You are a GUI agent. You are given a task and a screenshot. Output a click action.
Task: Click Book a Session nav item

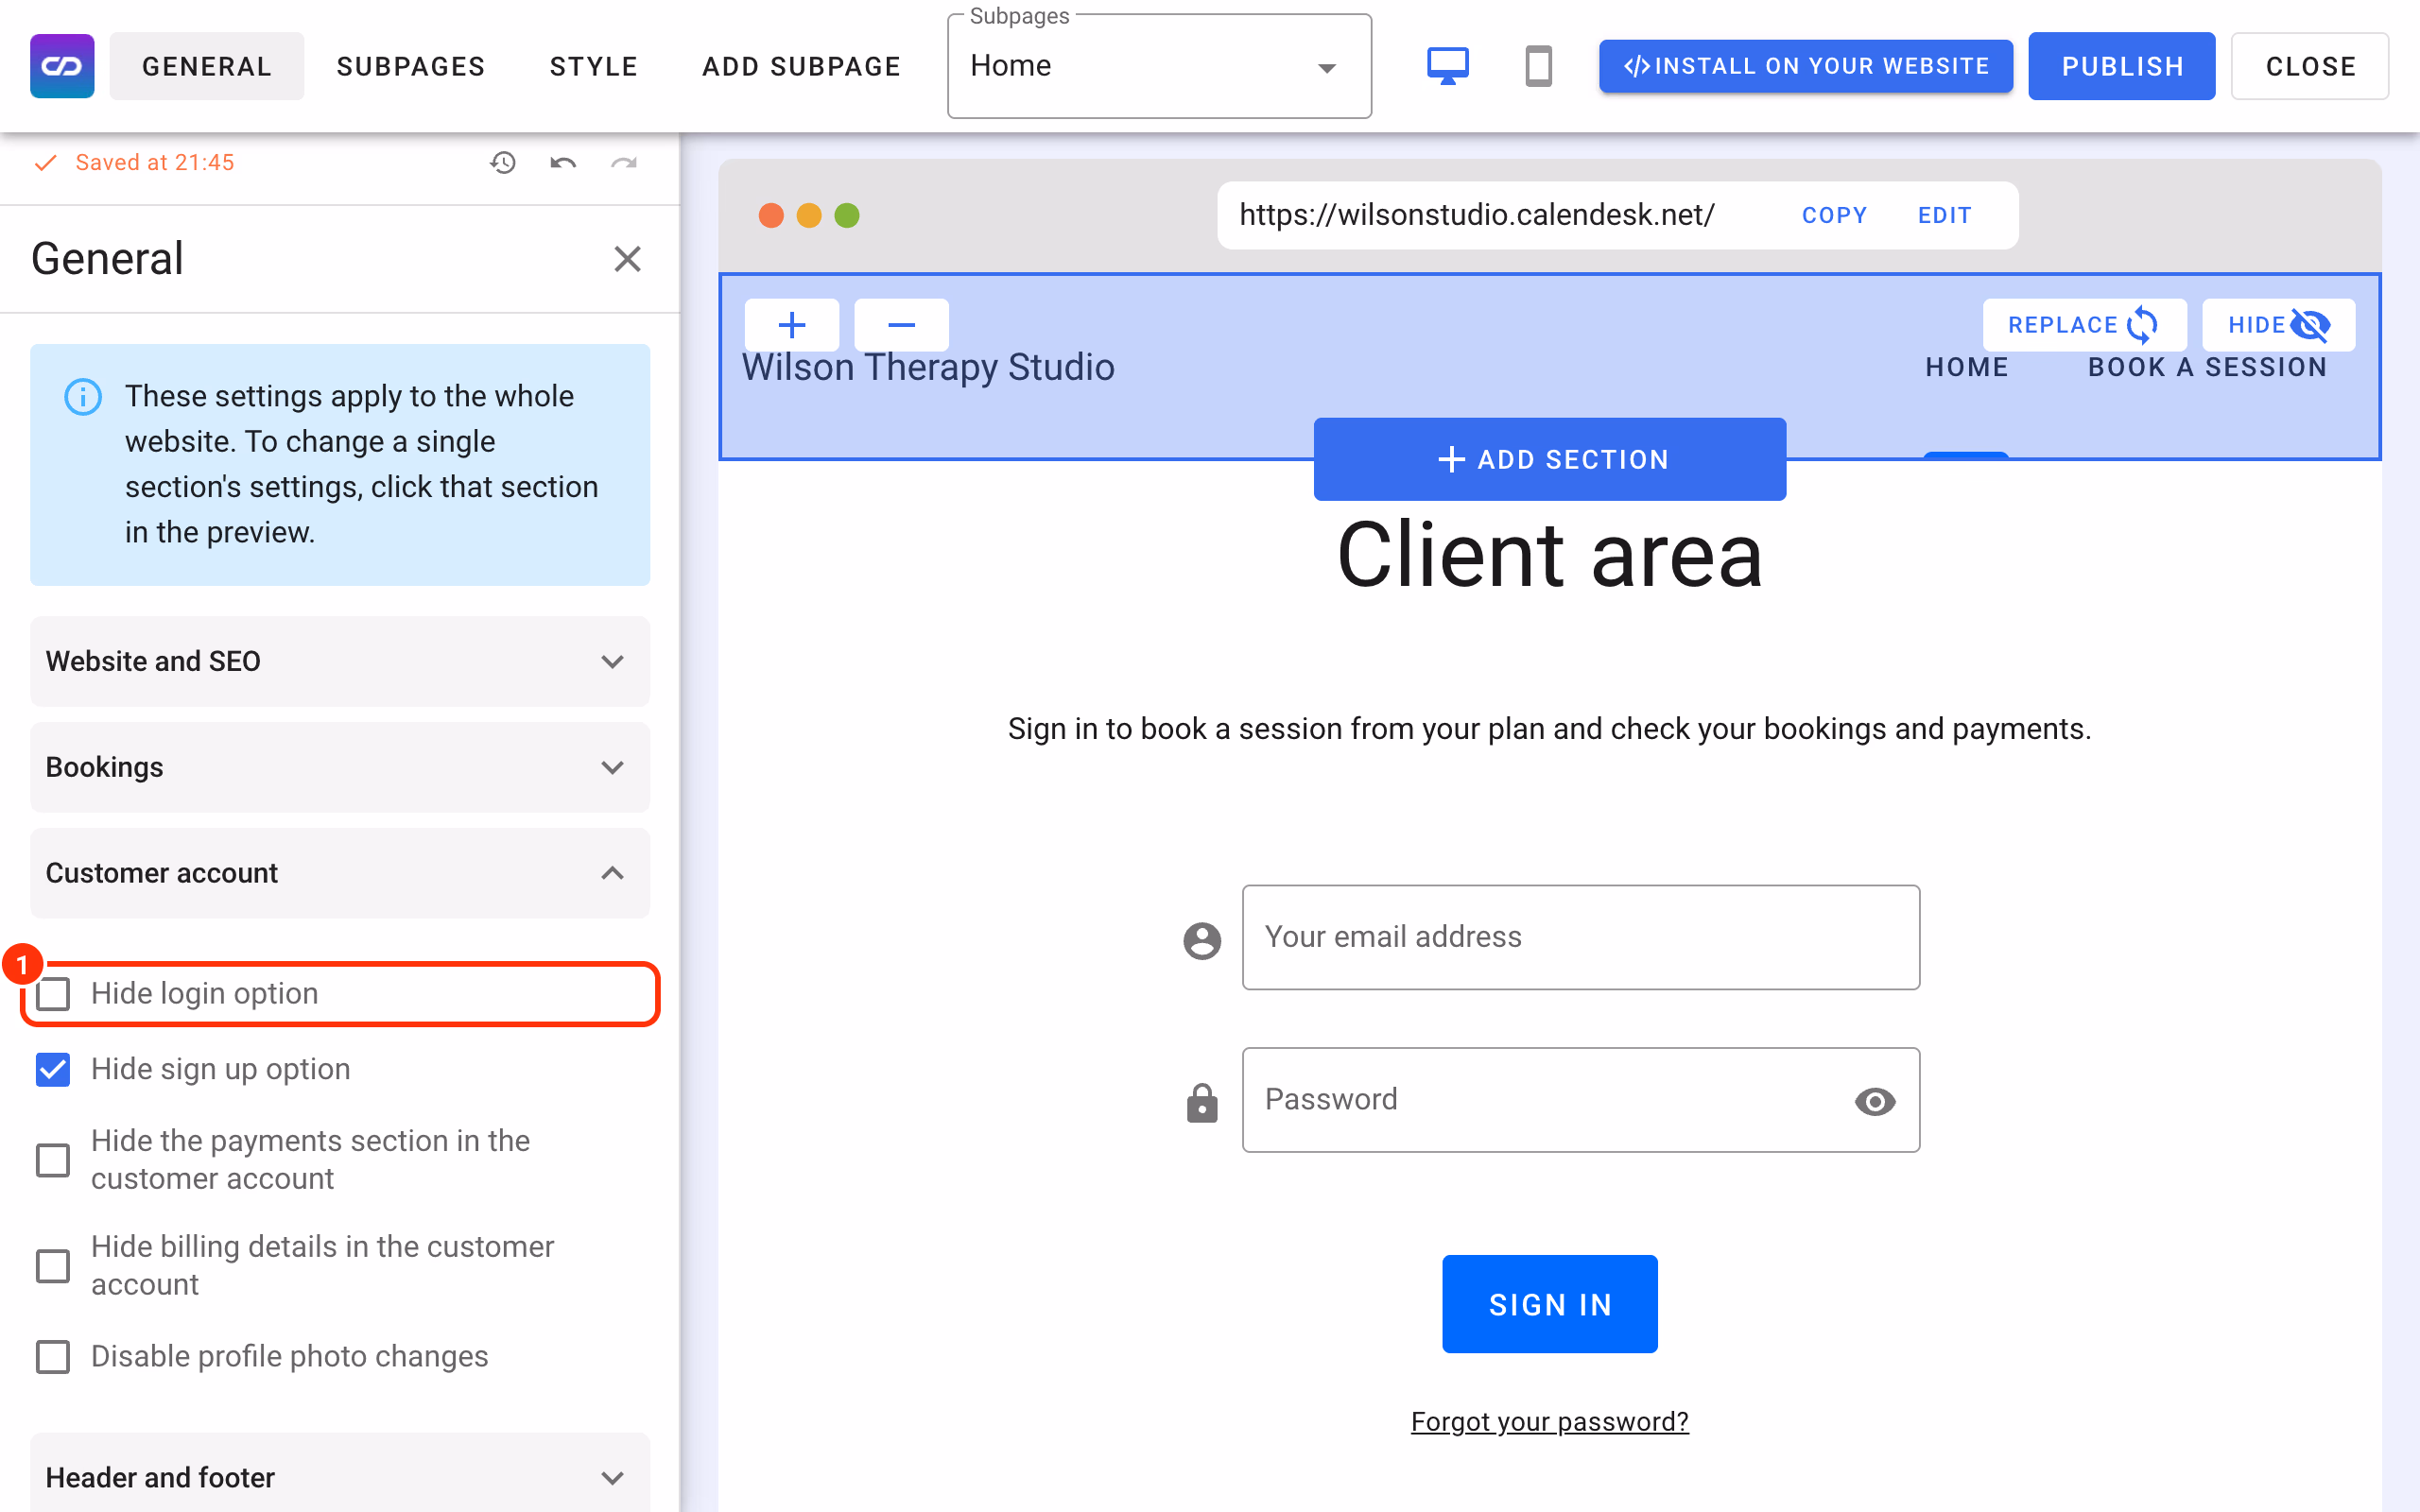click(2207, 367)
